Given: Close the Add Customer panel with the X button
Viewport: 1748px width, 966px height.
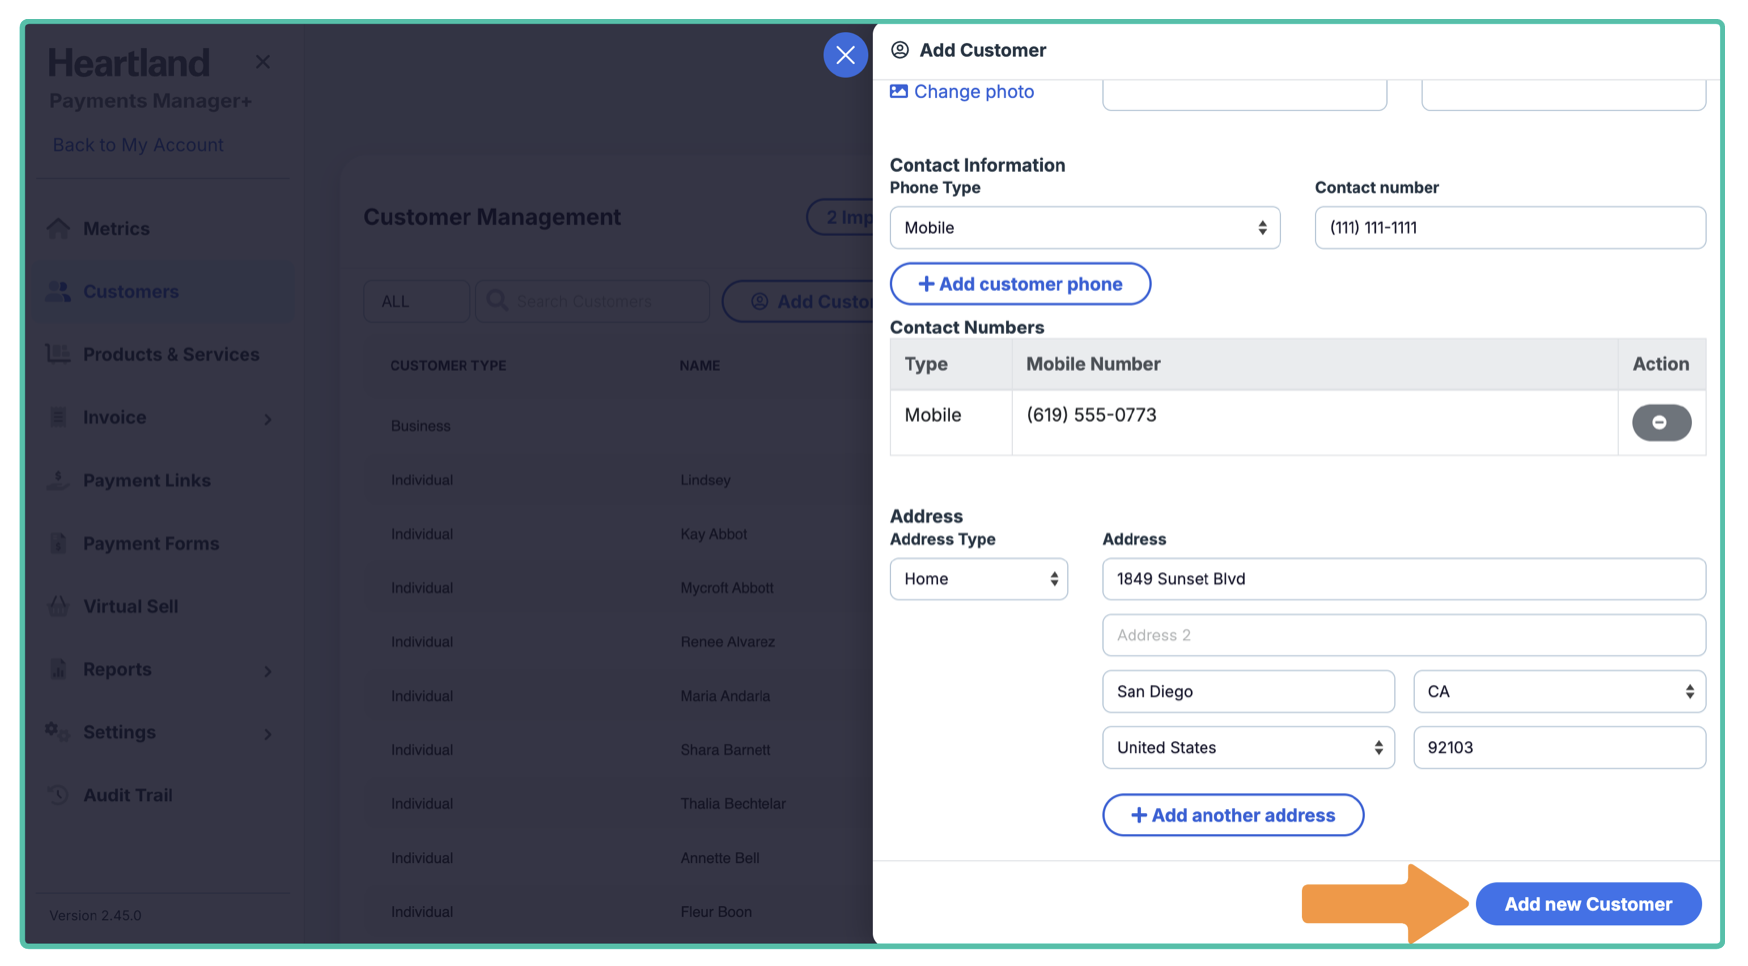Looking at the screenshot, I should click(x=845, y=55).
